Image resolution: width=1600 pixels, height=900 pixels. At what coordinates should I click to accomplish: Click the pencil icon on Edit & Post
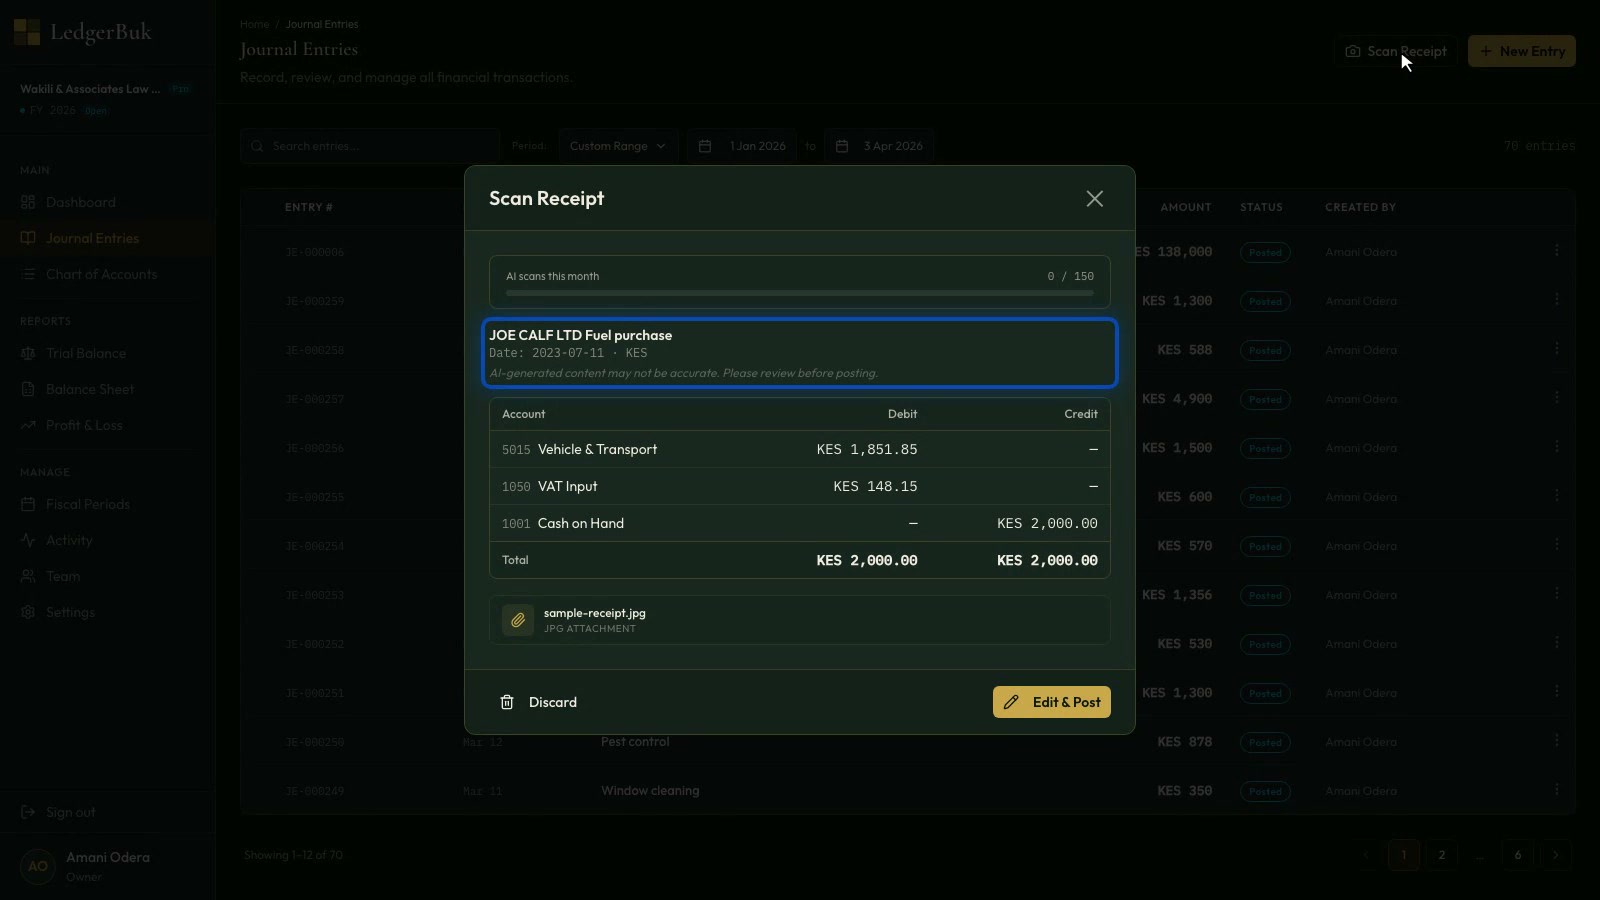[1011, 702]
